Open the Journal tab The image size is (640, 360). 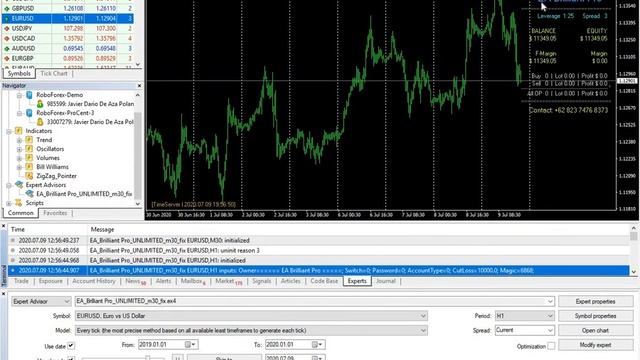(386, 281)
